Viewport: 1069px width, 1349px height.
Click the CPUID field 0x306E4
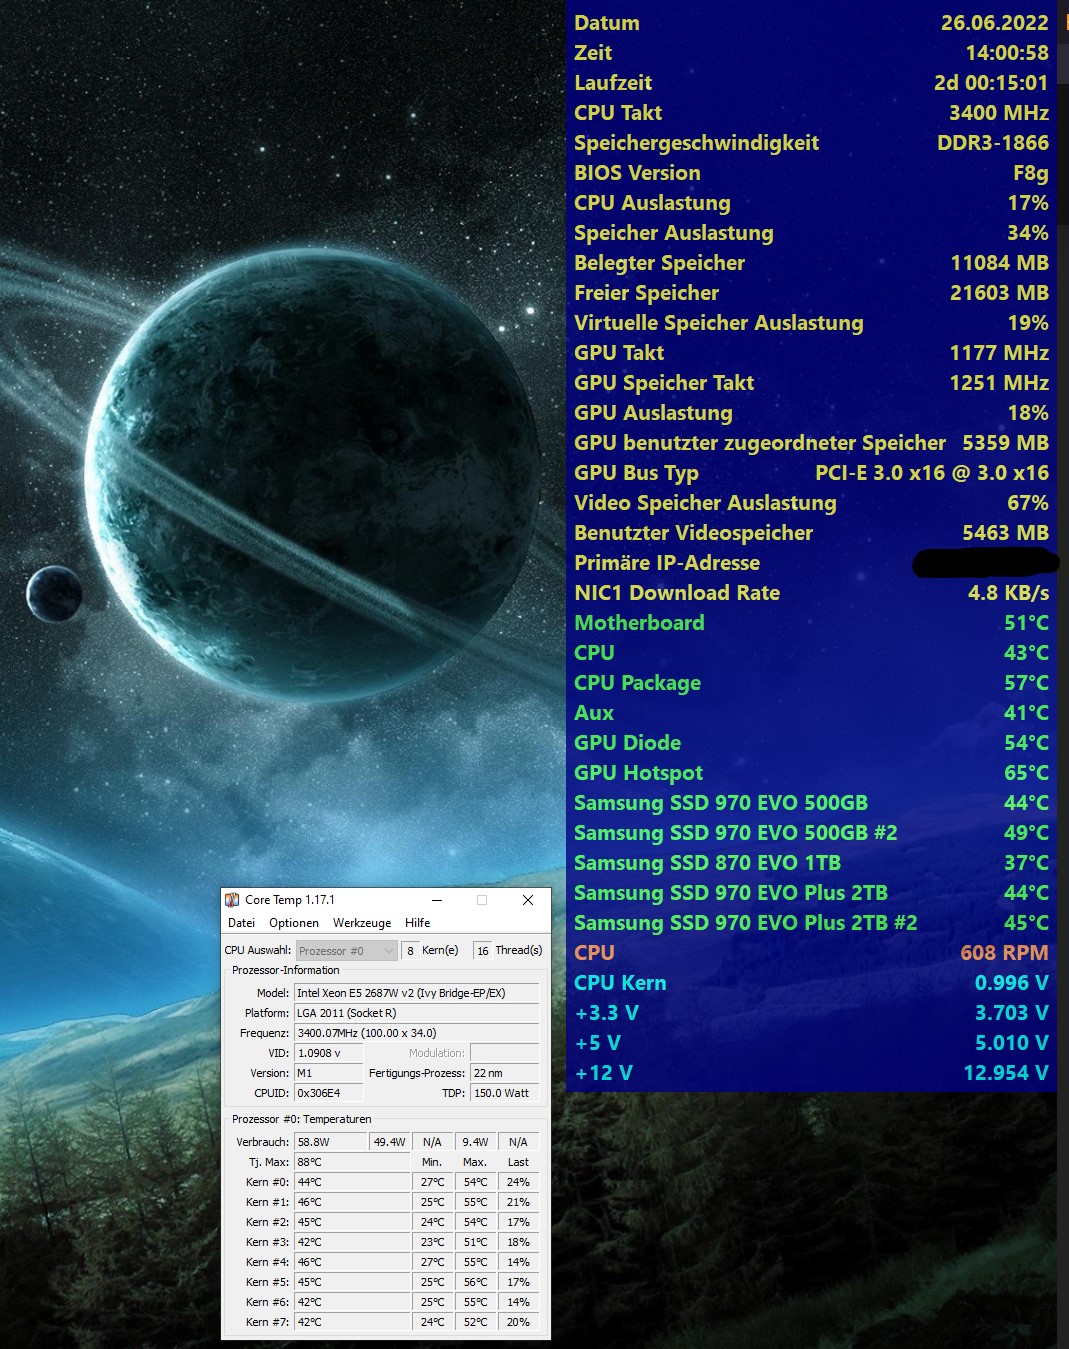coord(329,1093)
